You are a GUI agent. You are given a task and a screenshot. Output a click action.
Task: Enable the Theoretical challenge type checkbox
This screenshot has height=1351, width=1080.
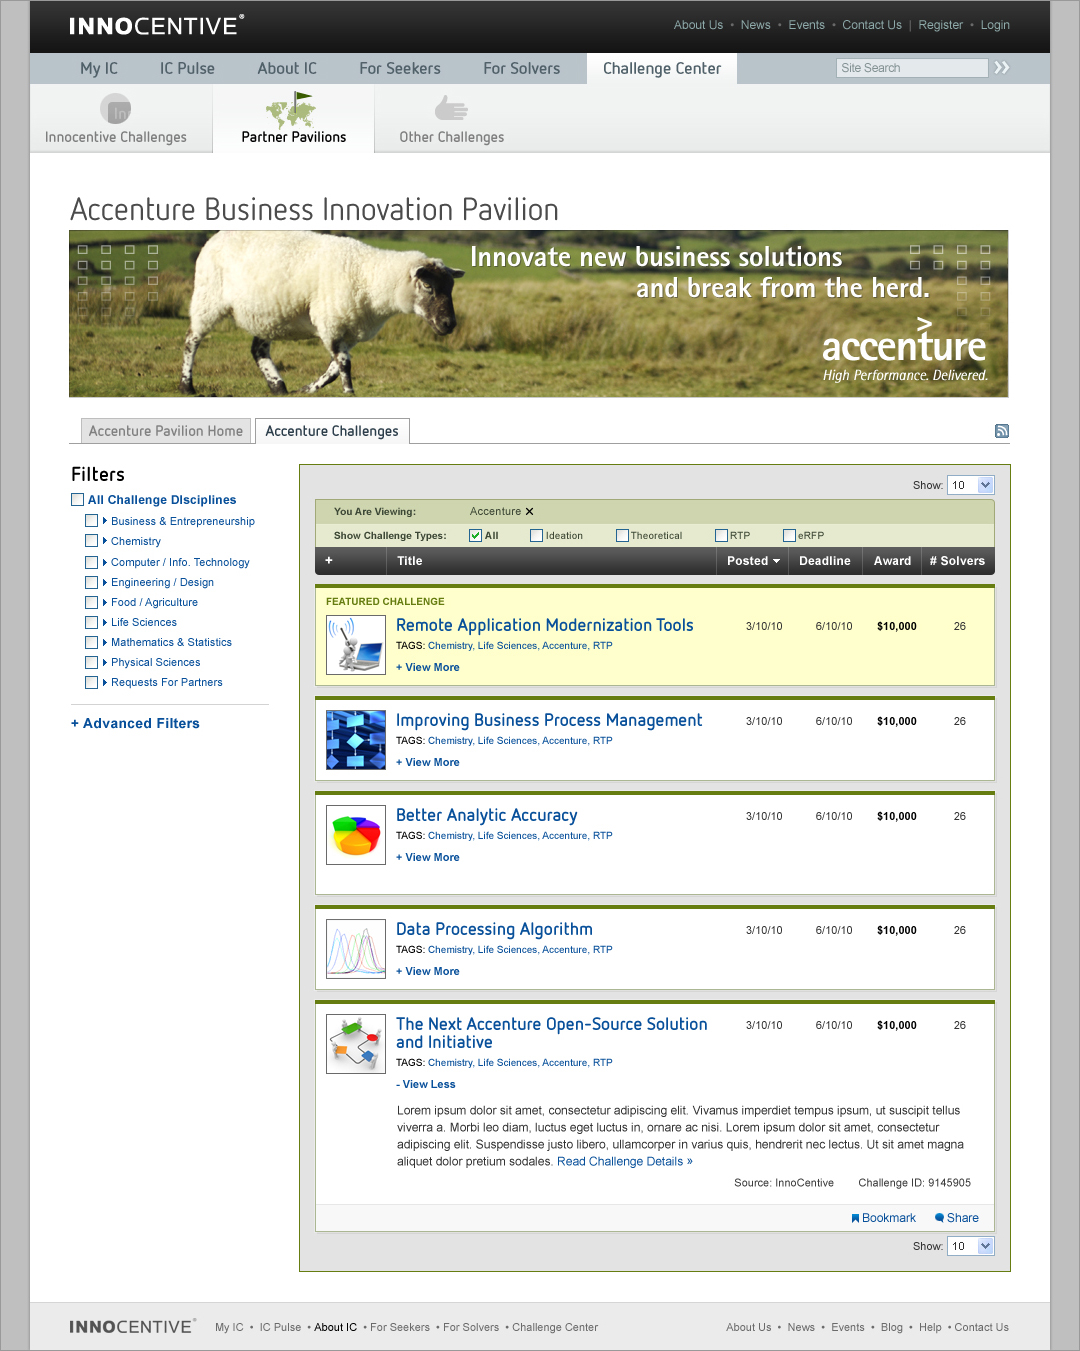(x=622, y=536)
